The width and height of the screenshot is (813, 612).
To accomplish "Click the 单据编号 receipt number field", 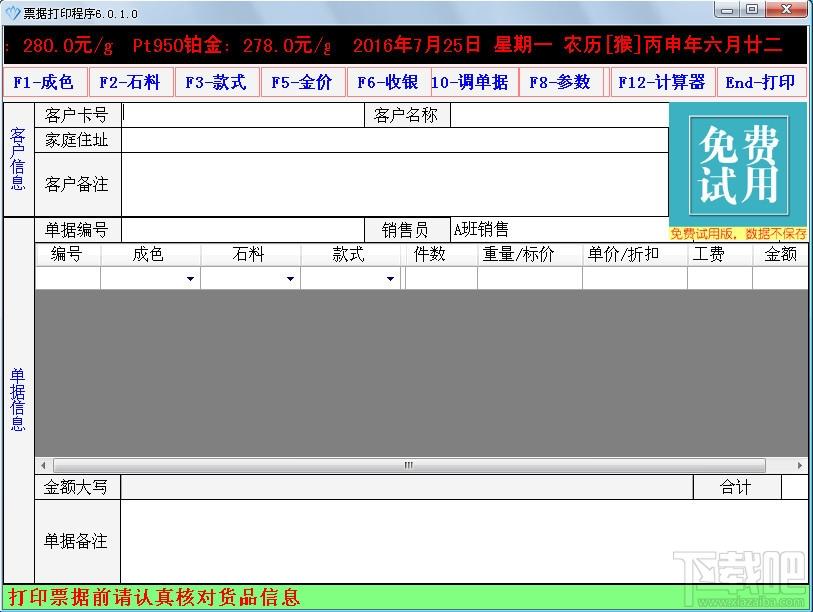I will point(243,230).
